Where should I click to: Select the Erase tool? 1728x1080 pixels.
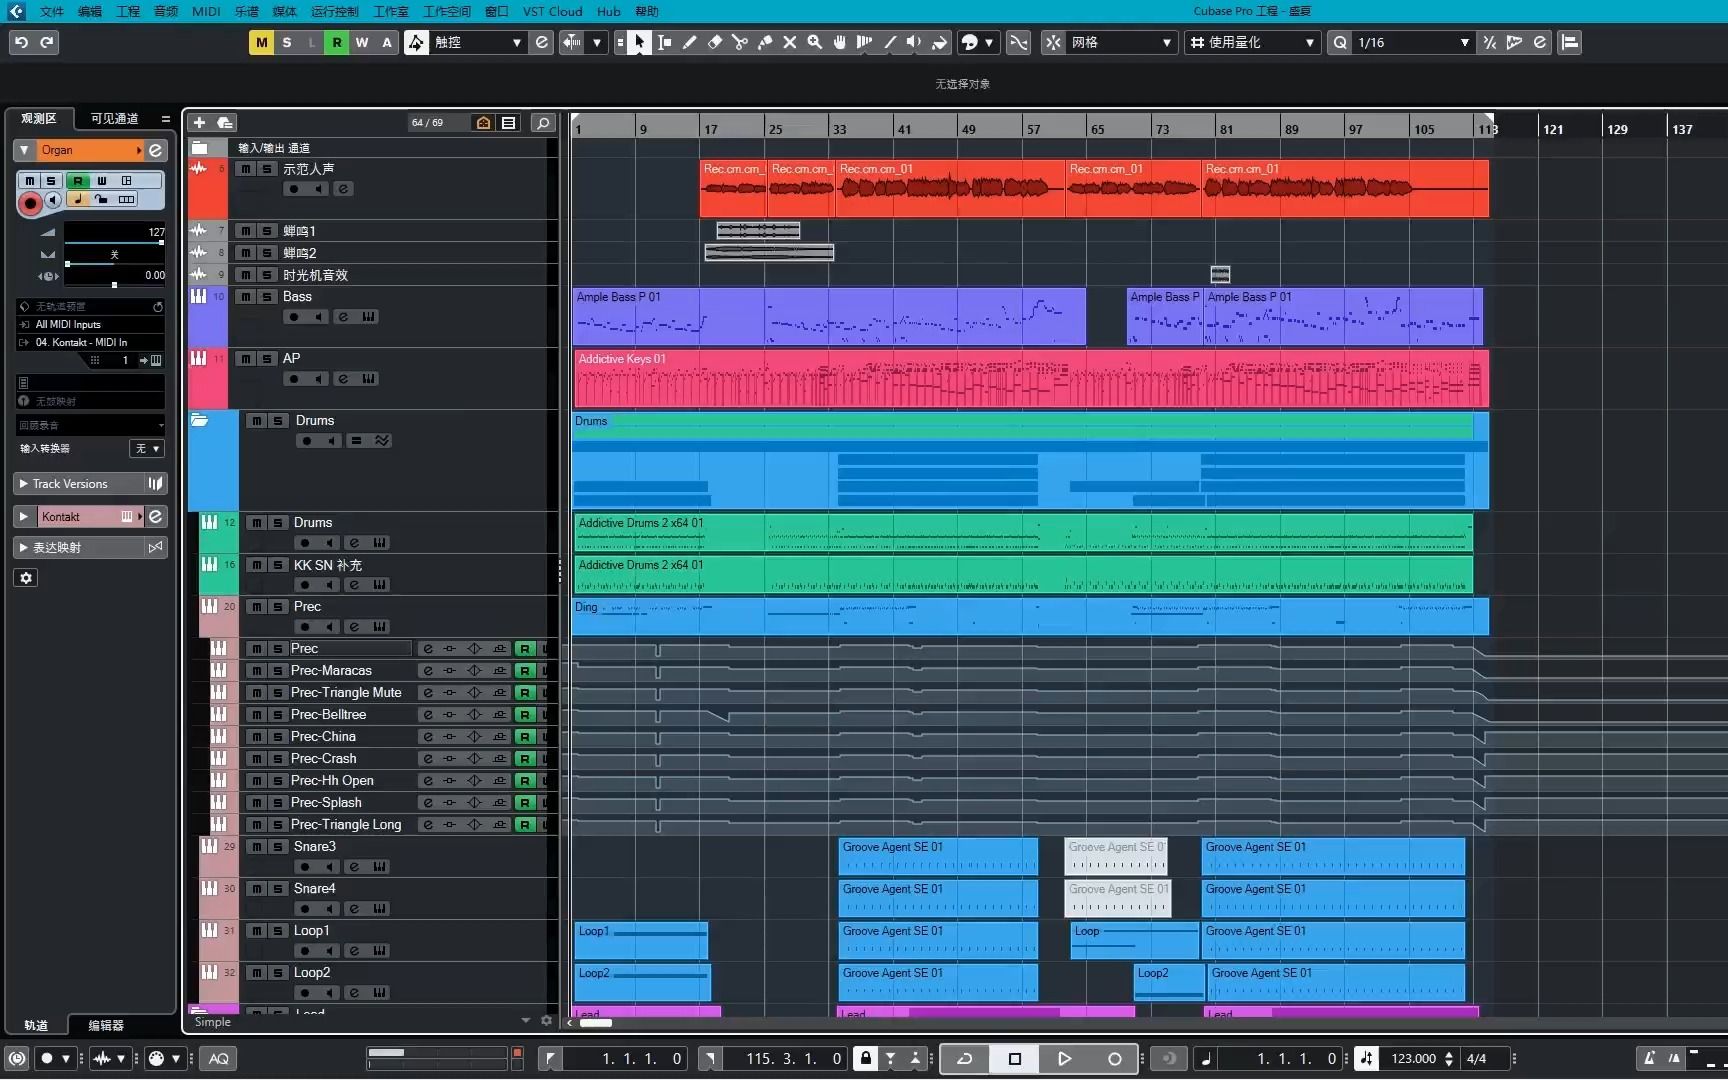[714, 42]
